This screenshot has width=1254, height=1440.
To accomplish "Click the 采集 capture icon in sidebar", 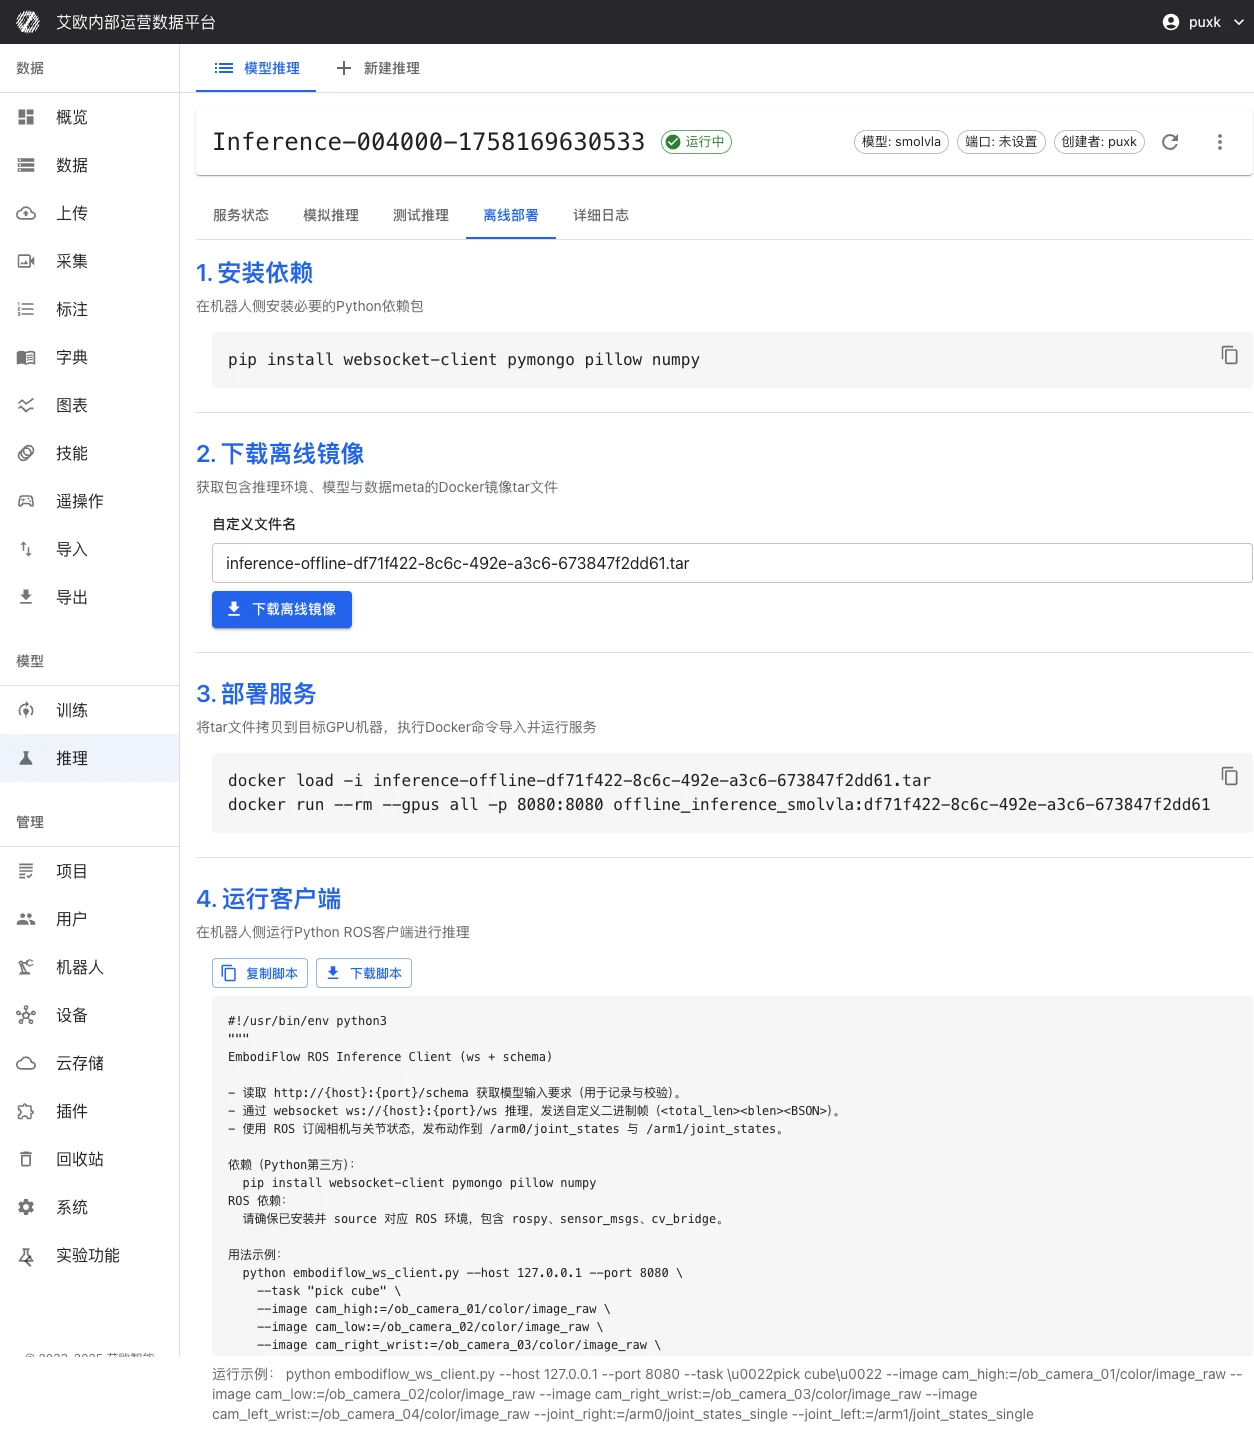I will coord(26,261).
